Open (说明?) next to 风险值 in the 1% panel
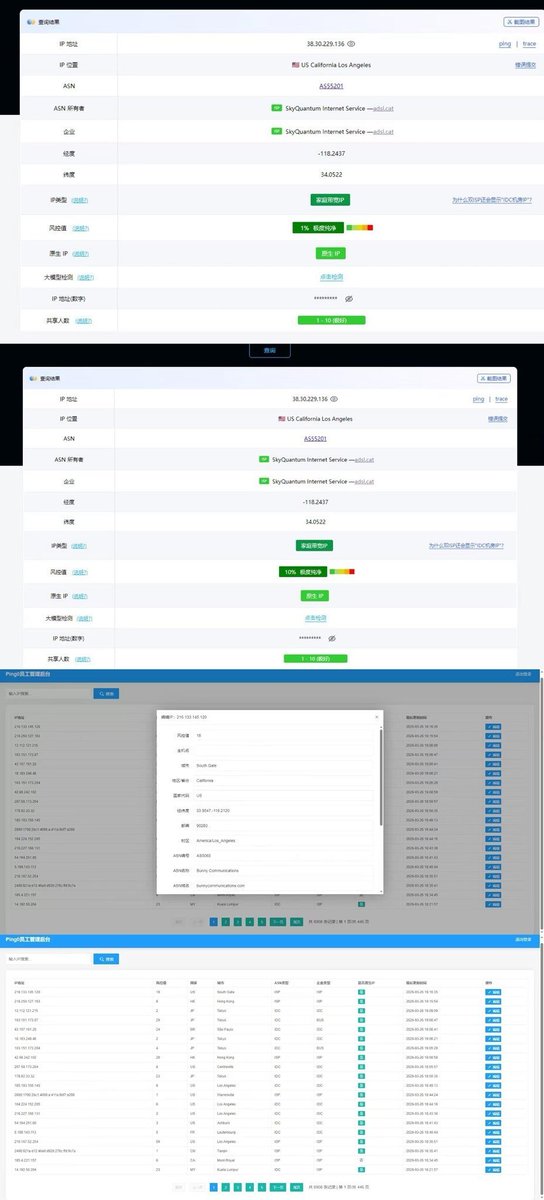Screen dimensions: 544x1200 (80, 227)
